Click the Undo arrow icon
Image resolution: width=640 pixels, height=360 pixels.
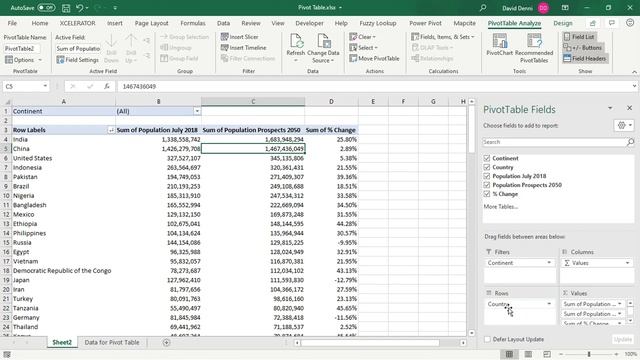click(x=80, y=8)
